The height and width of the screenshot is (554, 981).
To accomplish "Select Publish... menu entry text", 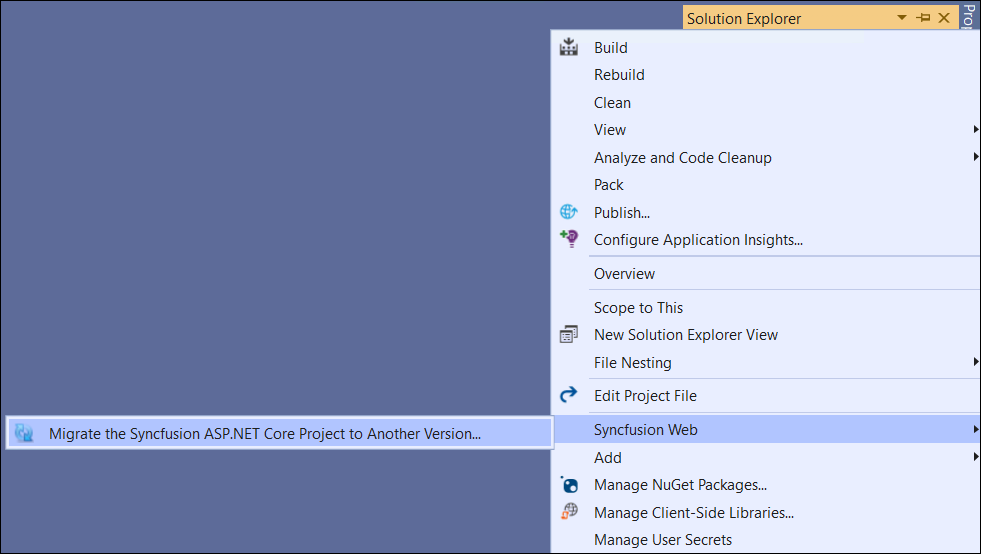I will [x=622, y=213].
